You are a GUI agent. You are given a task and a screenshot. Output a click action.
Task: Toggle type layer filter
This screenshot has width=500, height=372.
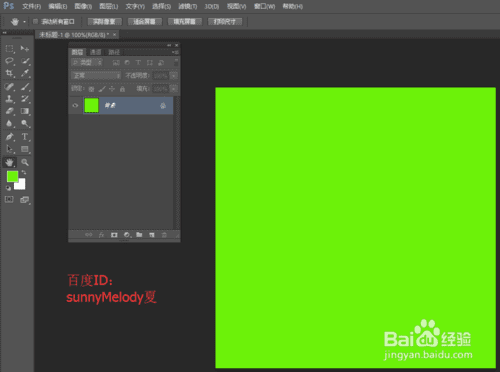coord(138,62)
